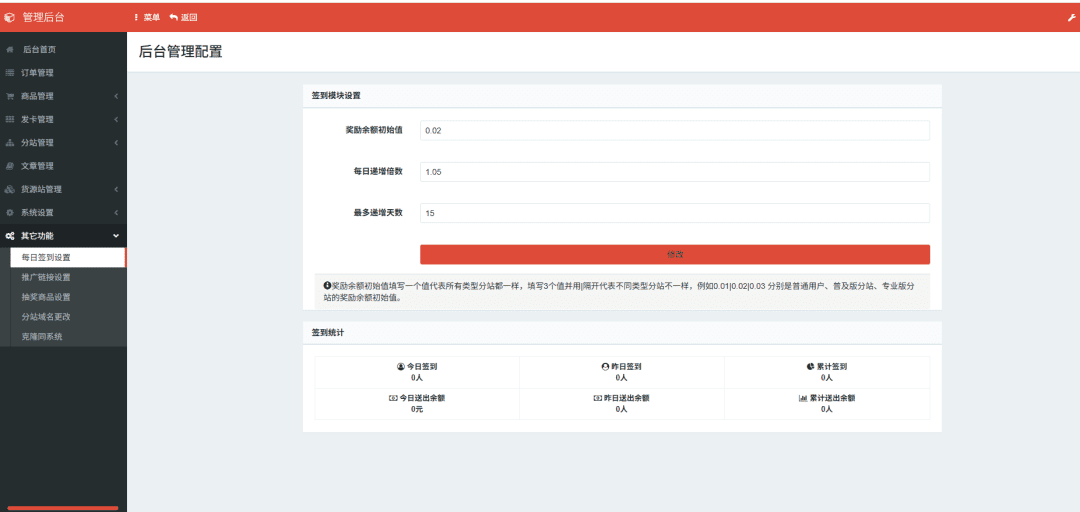Click the sitemap icon for 分站管理
This screenshot has height=512, width=1080.
coord(10,143)
